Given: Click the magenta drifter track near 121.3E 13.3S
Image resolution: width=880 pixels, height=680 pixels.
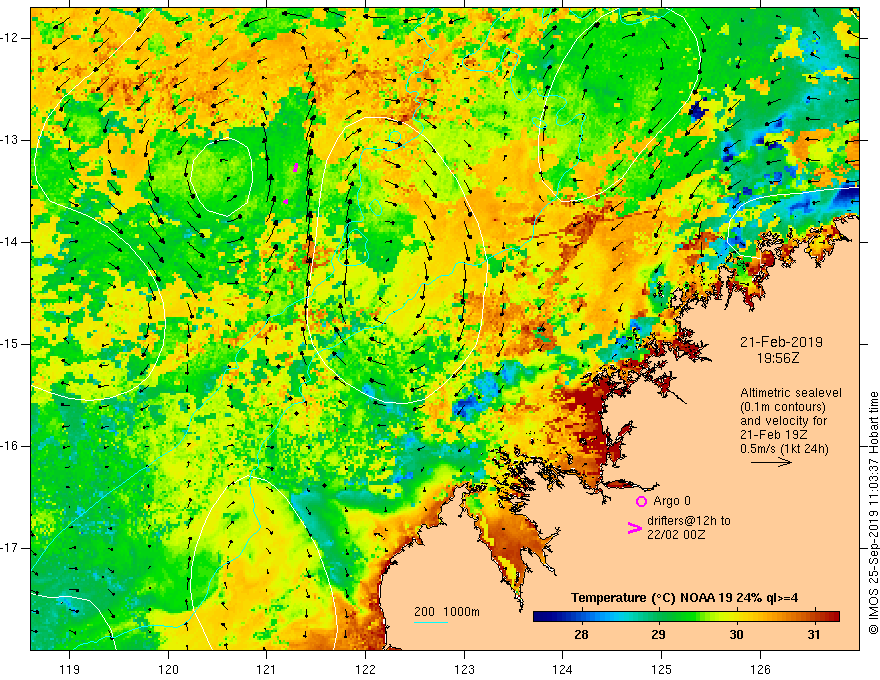Looking at the screenshot, I should click(296, 167).
